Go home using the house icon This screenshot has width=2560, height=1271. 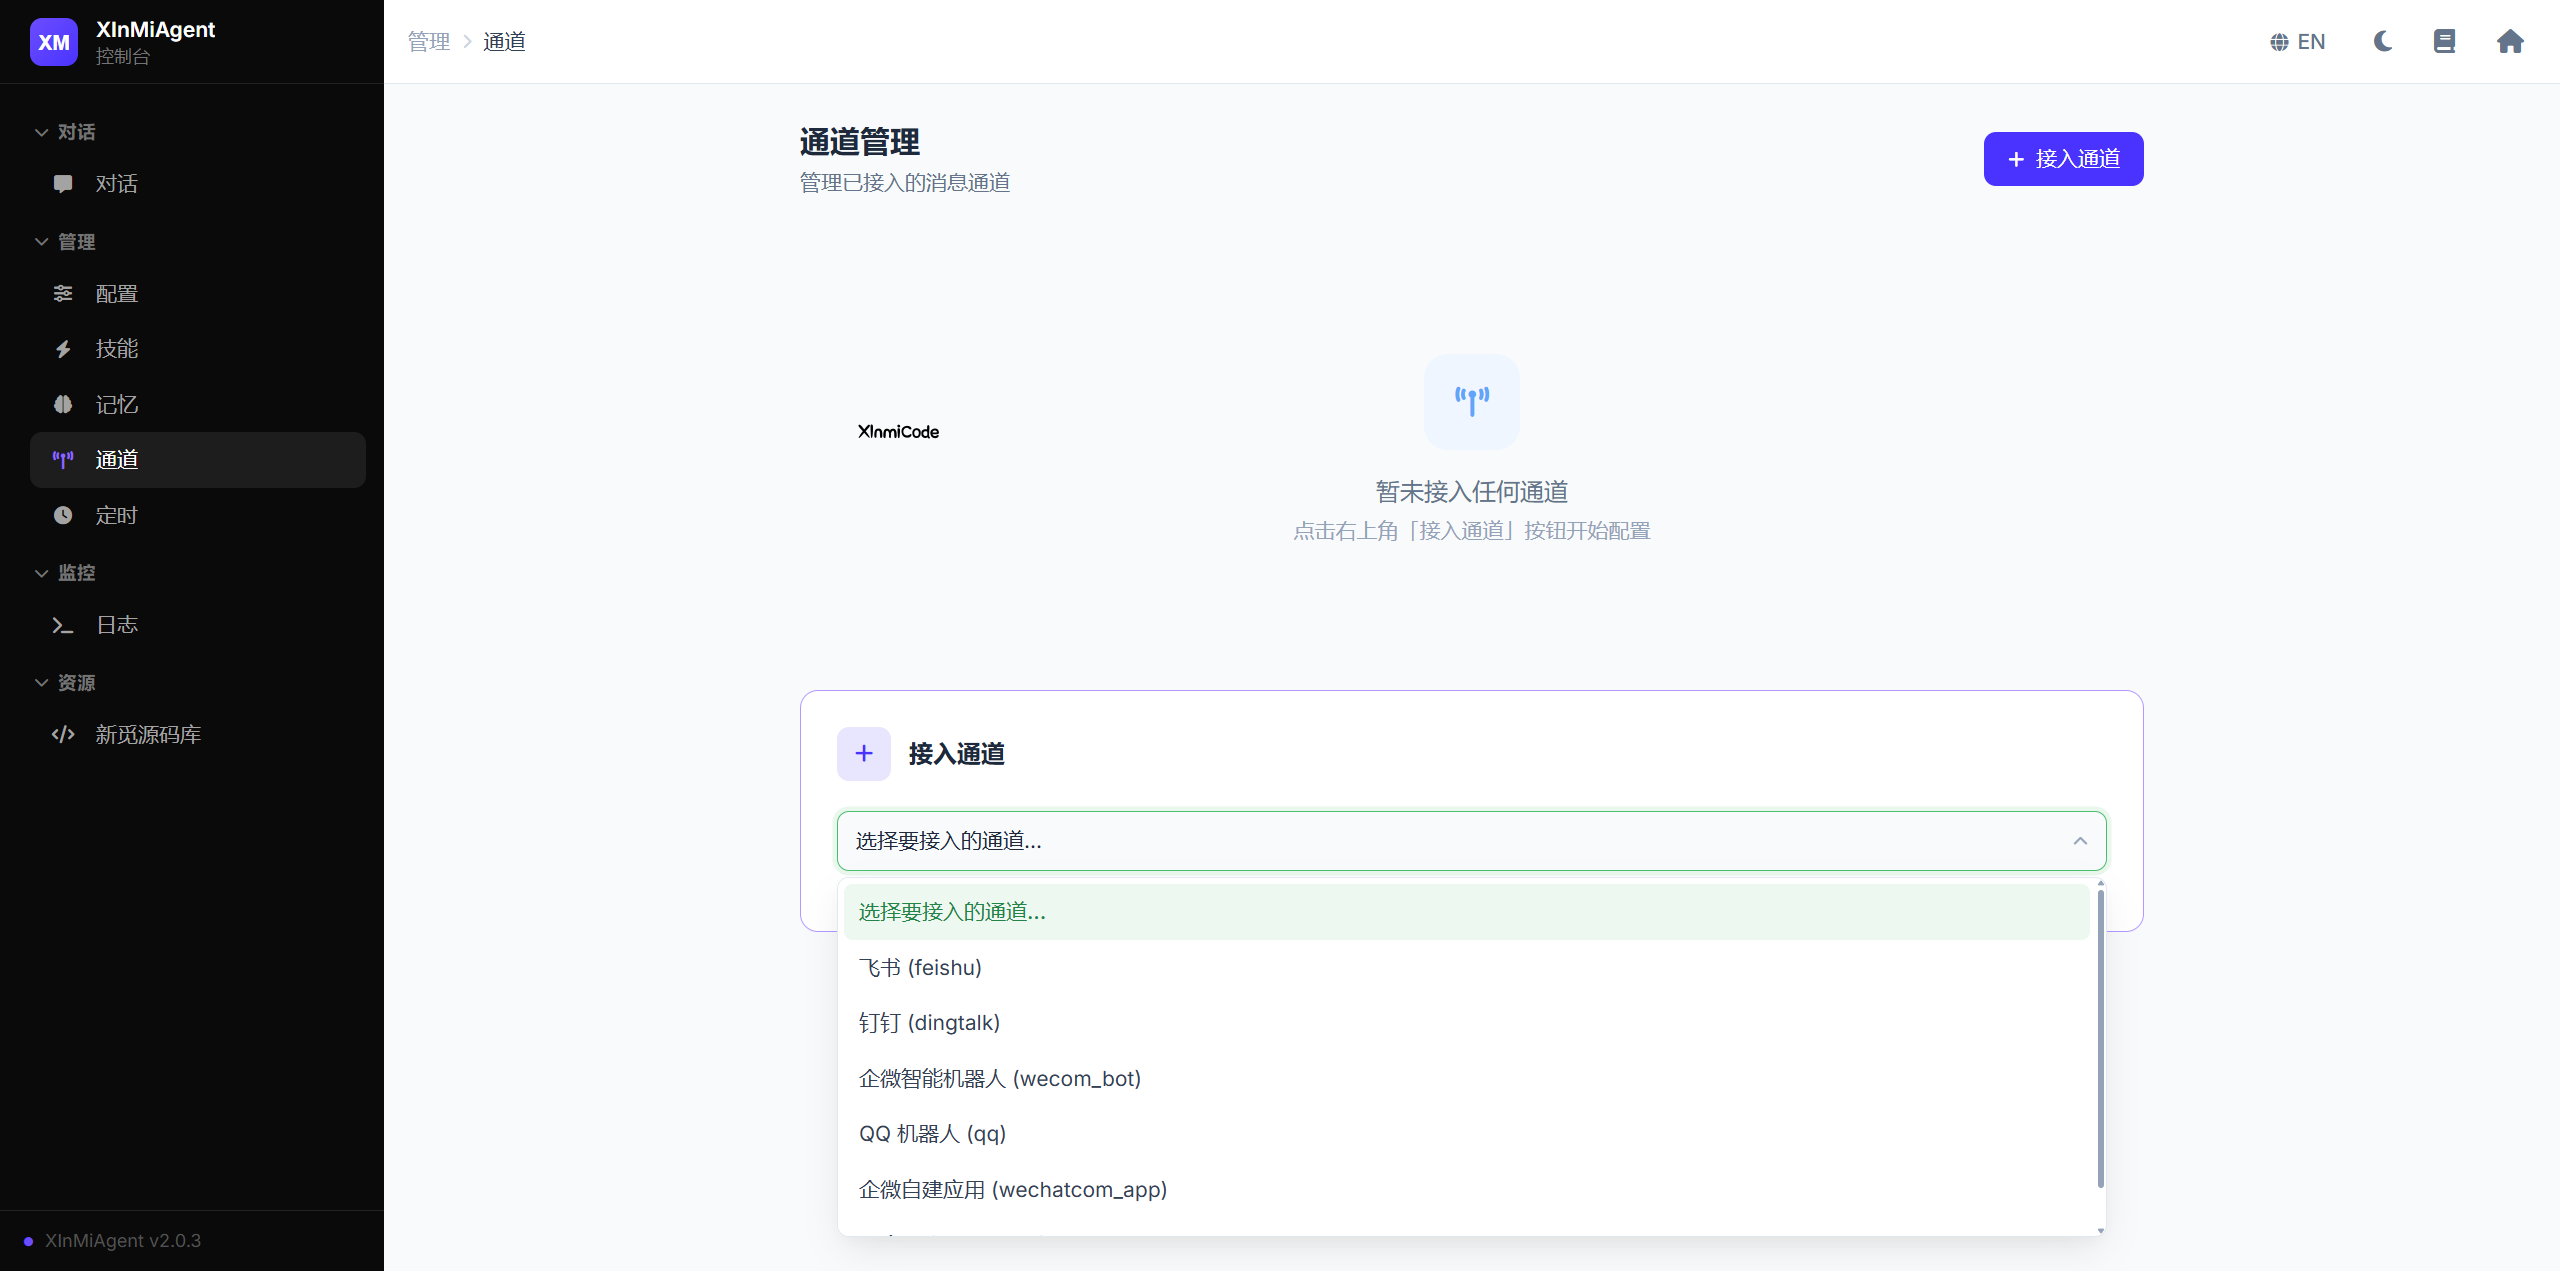2510,41
